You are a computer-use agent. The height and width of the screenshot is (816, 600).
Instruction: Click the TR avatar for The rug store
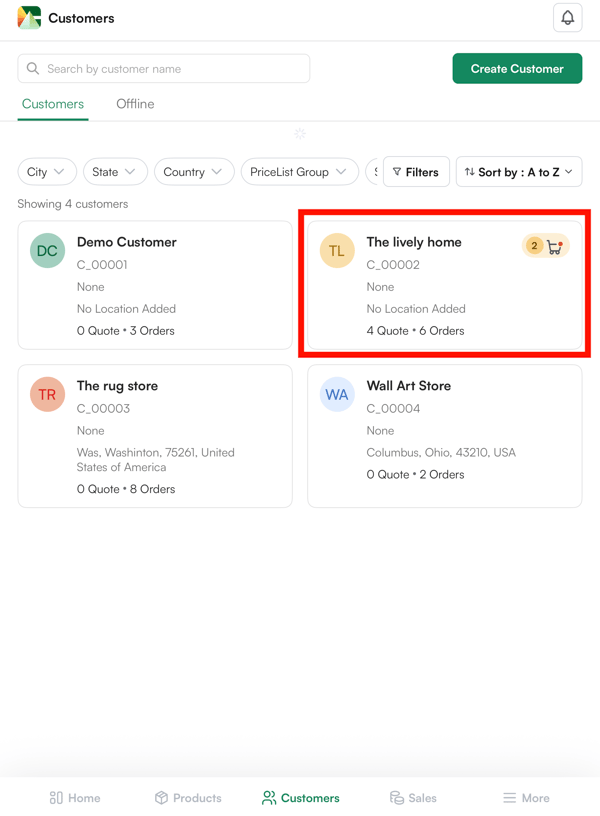point(47,395)
